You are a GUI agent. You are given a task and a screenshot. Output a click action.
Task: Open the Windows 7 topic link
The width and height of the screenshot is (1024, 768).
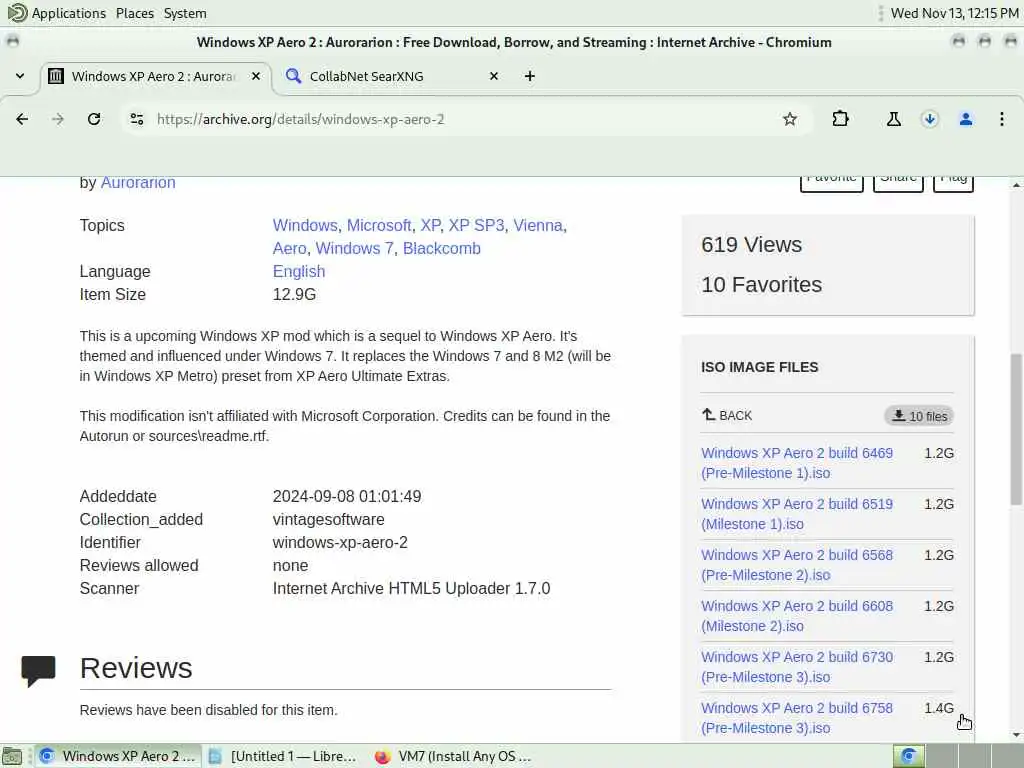click(355, 248)
